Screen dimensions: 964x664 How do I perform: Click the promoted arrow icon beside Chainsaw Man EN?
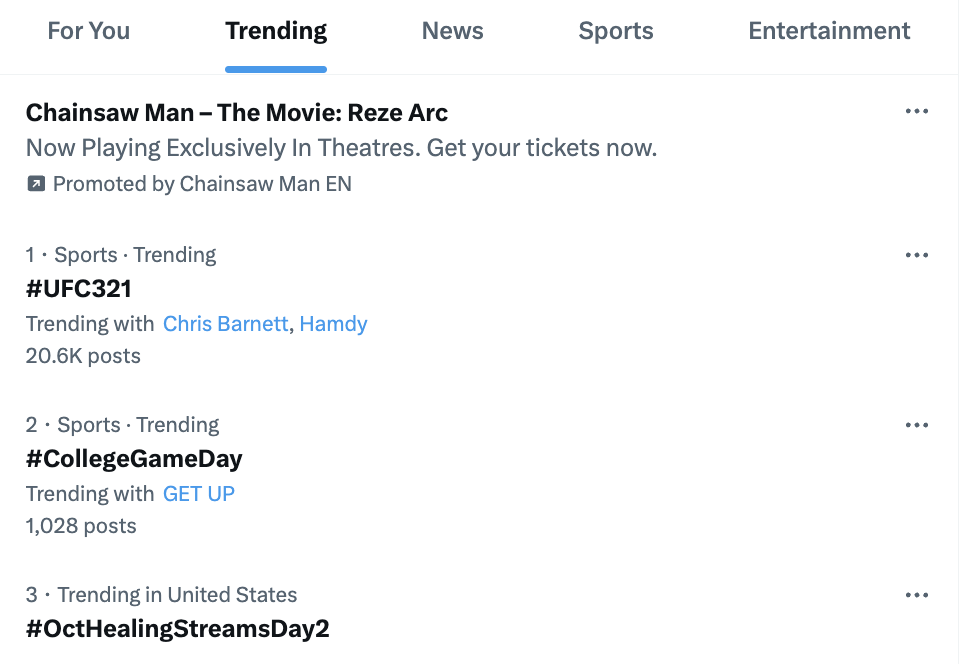point(36,184)
